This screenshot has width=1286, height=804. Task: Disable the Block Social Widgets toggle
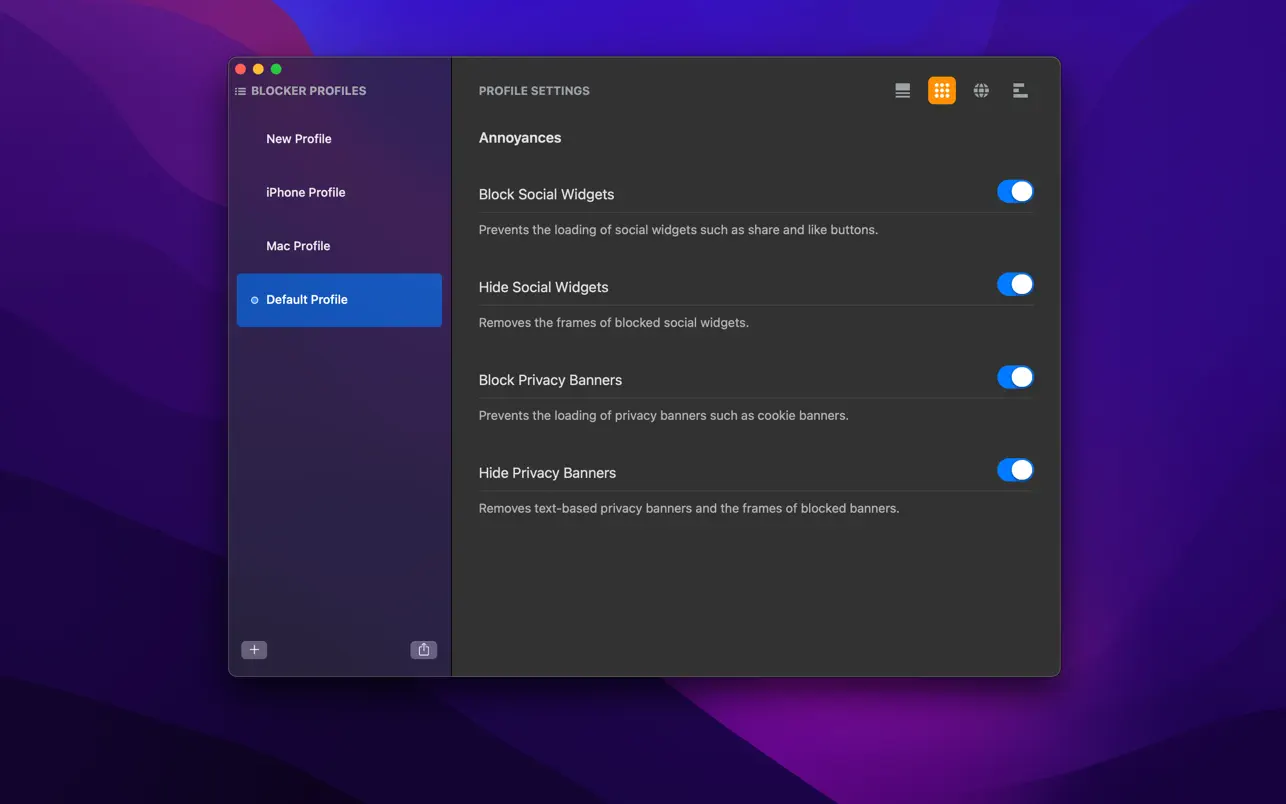pyautogui.click(x=1014, y=192)
